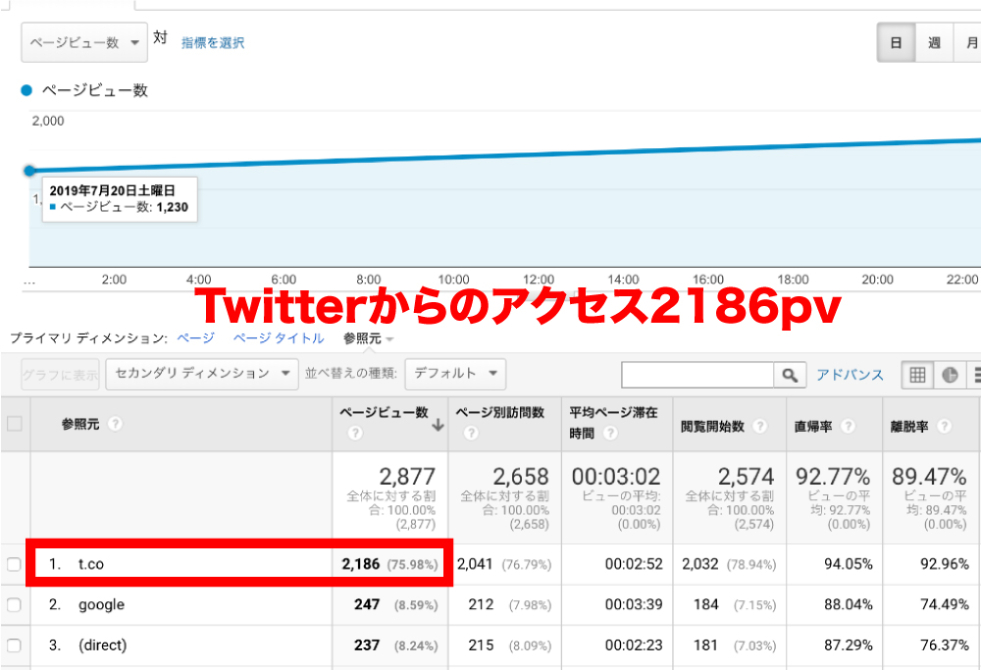Toggle the select-all checkbox in header
981x670 pixels.
click(14, 424)
